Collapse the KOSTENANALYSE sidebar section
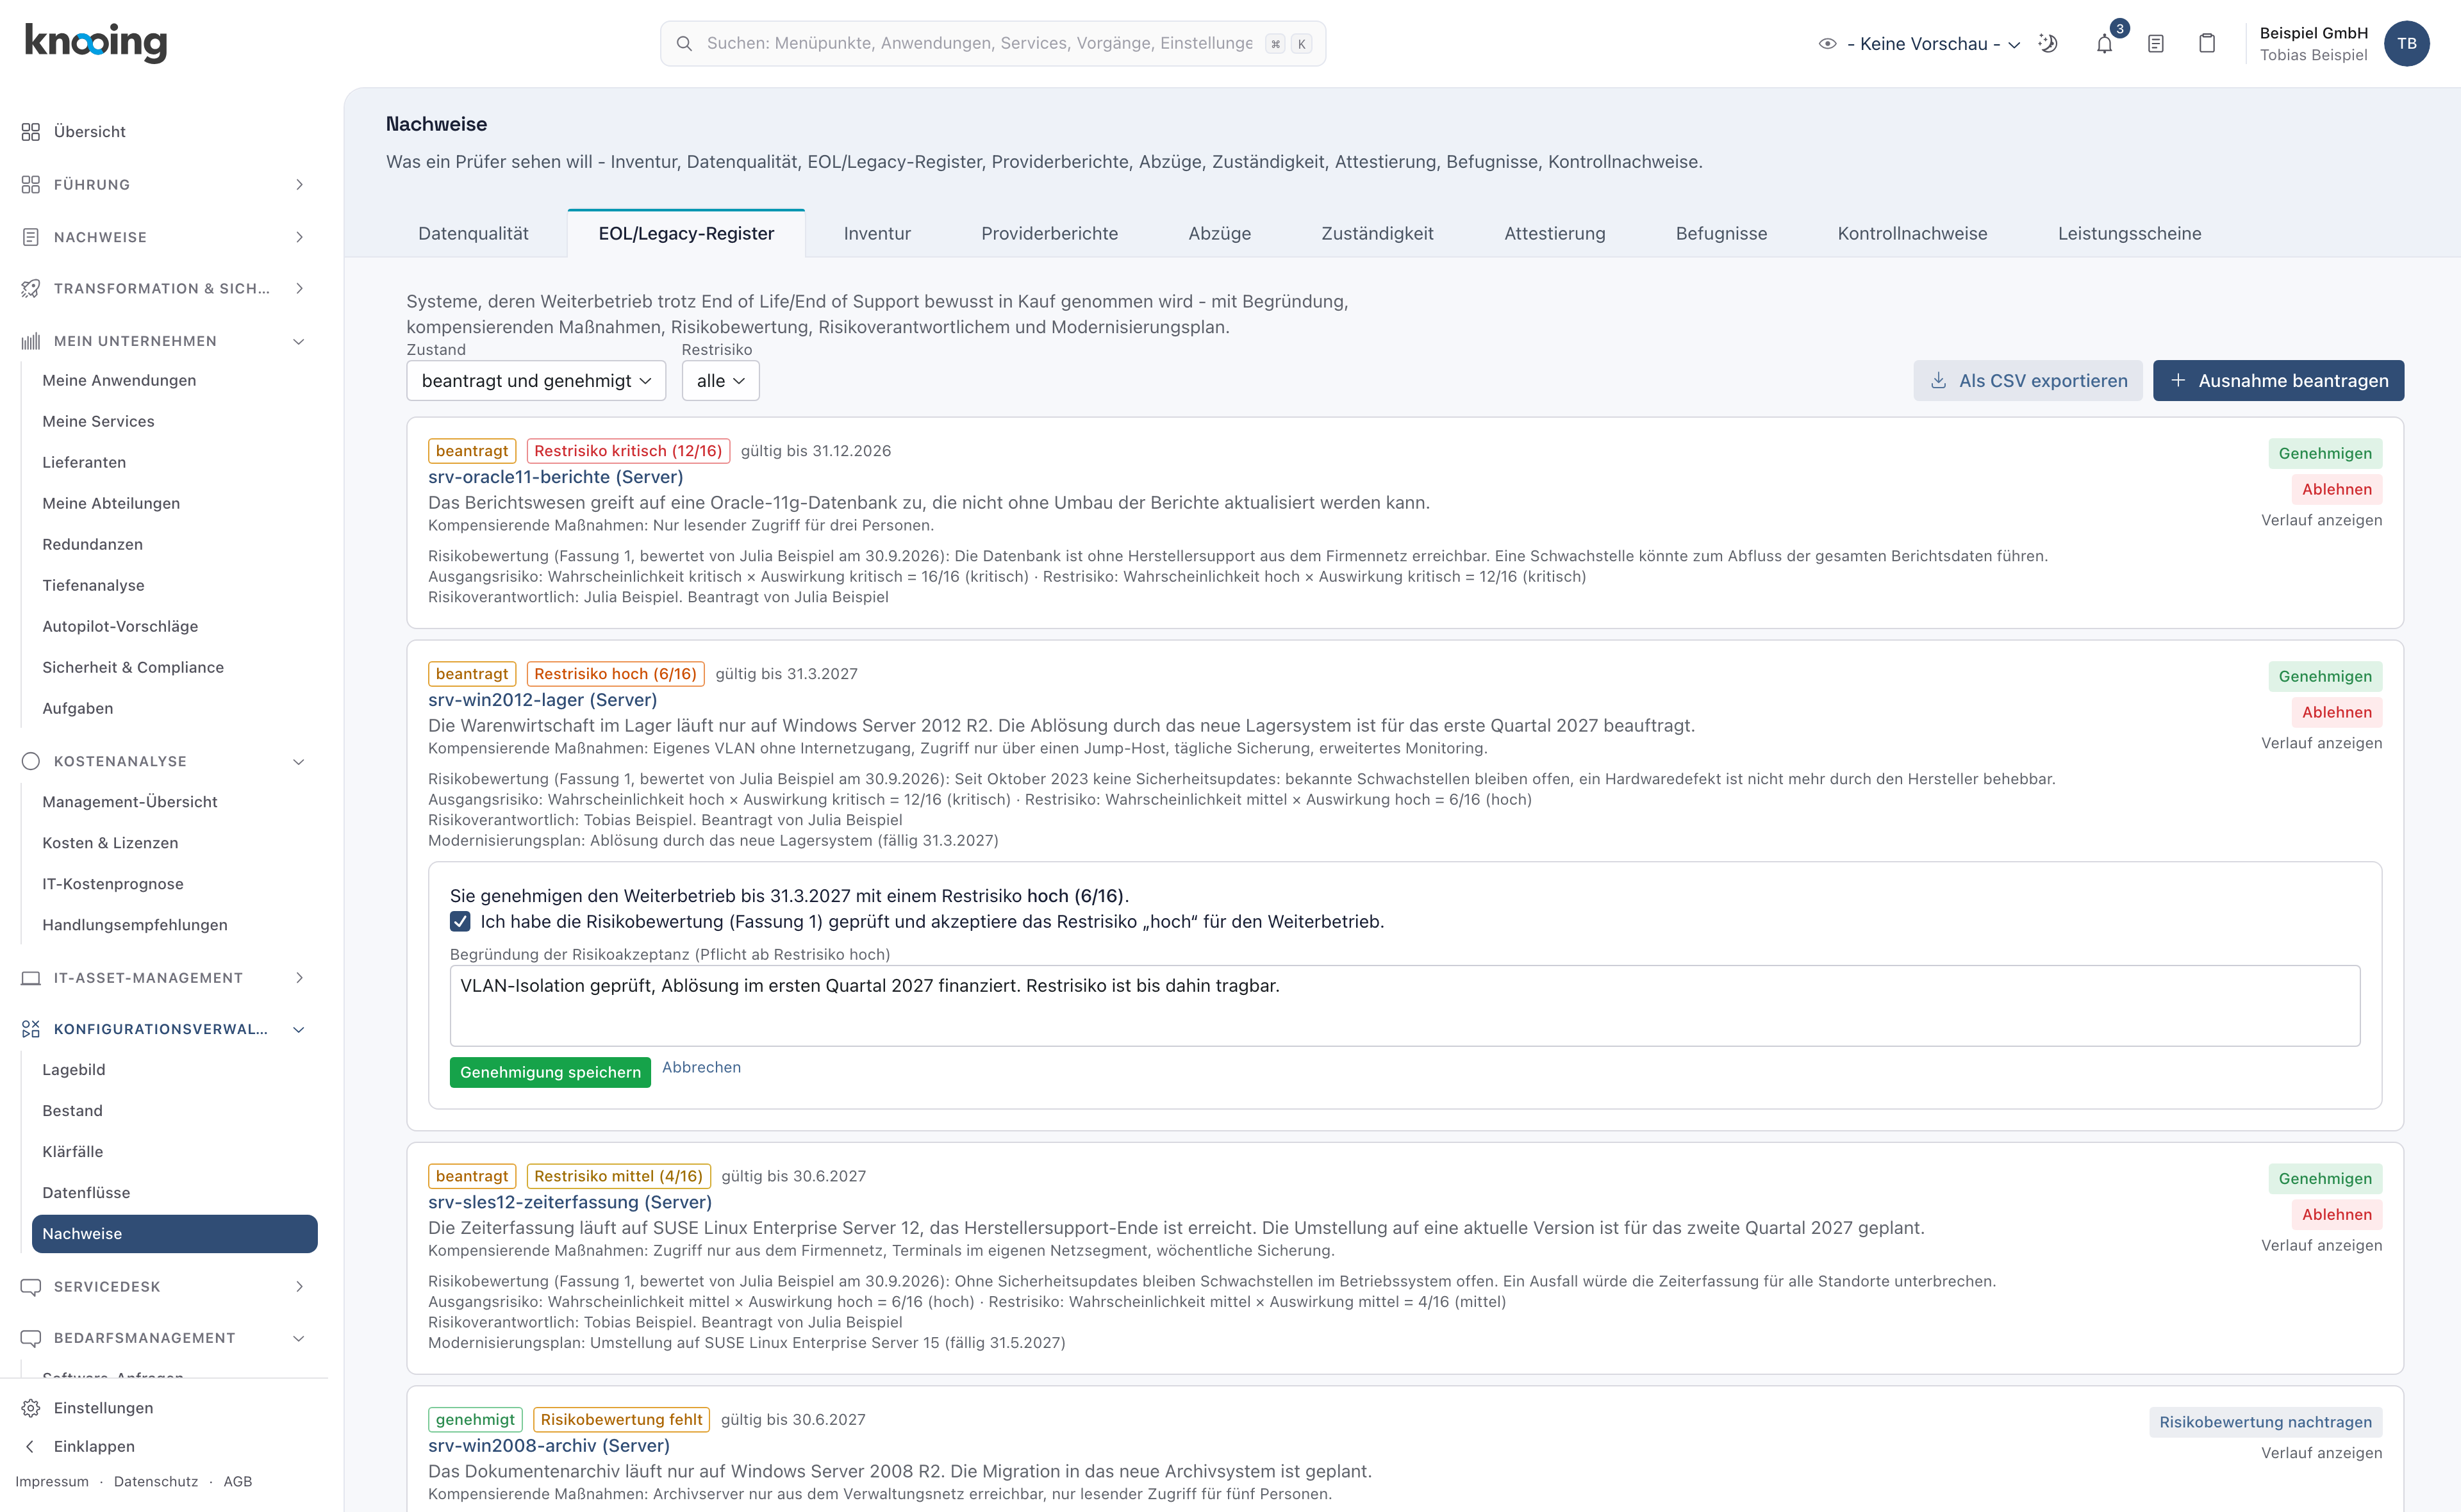Screen dimensions: 2461x1512 click(164, 762)
